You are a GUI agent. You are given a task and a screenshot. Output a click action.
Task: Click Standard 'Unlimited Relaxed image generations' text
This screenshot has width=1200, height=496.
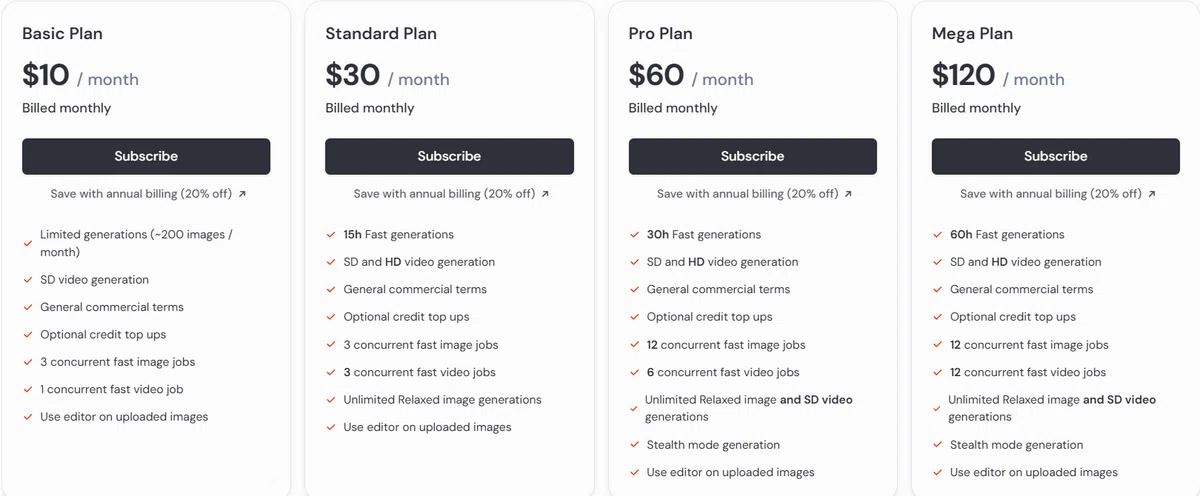point(442,399)
